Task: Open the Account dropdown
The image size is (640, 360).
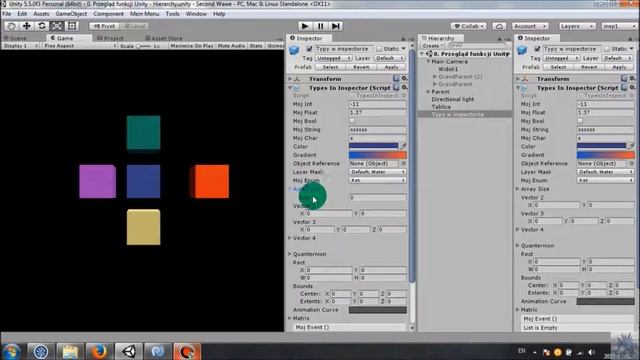Action: [530, 26]
